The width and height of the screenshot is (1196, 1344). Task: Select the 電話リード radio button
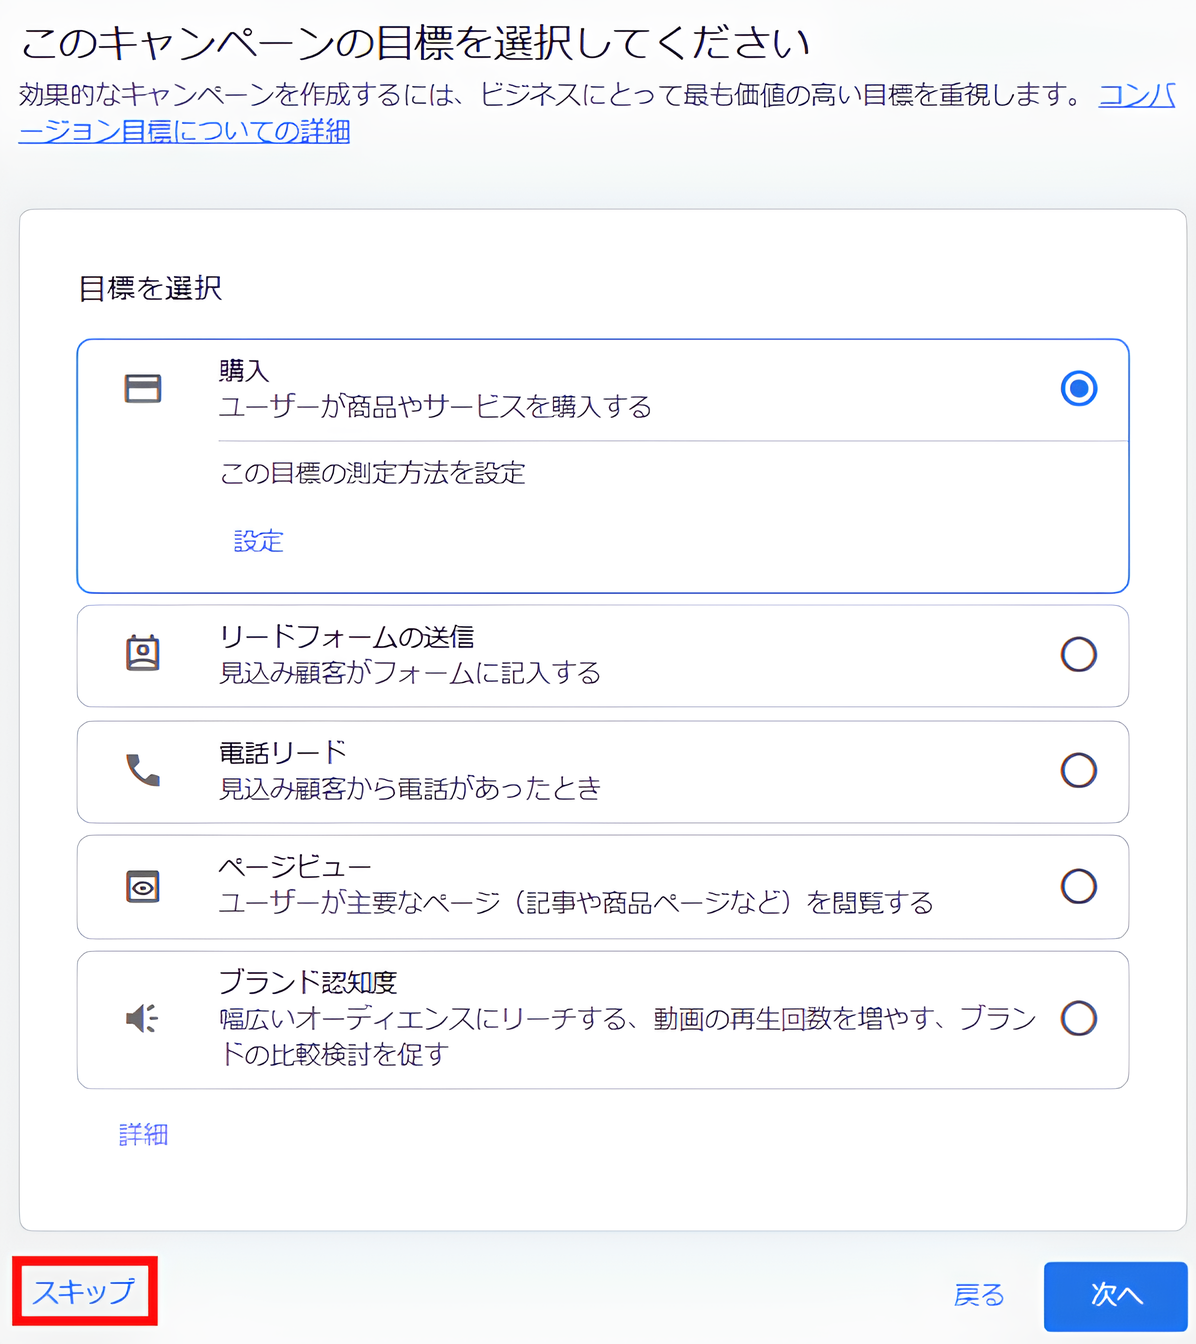tap(1078, 771)
